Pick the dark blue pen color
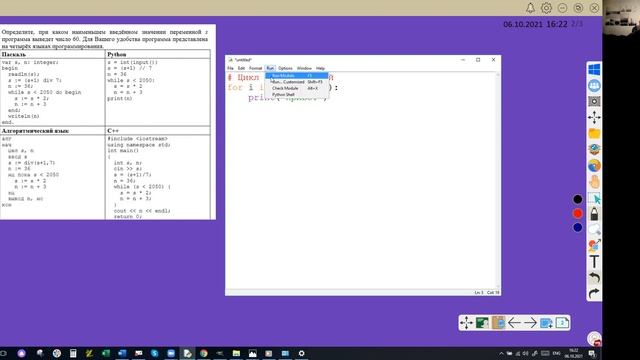This screenshot has width=640, height=360. [577, 227]
